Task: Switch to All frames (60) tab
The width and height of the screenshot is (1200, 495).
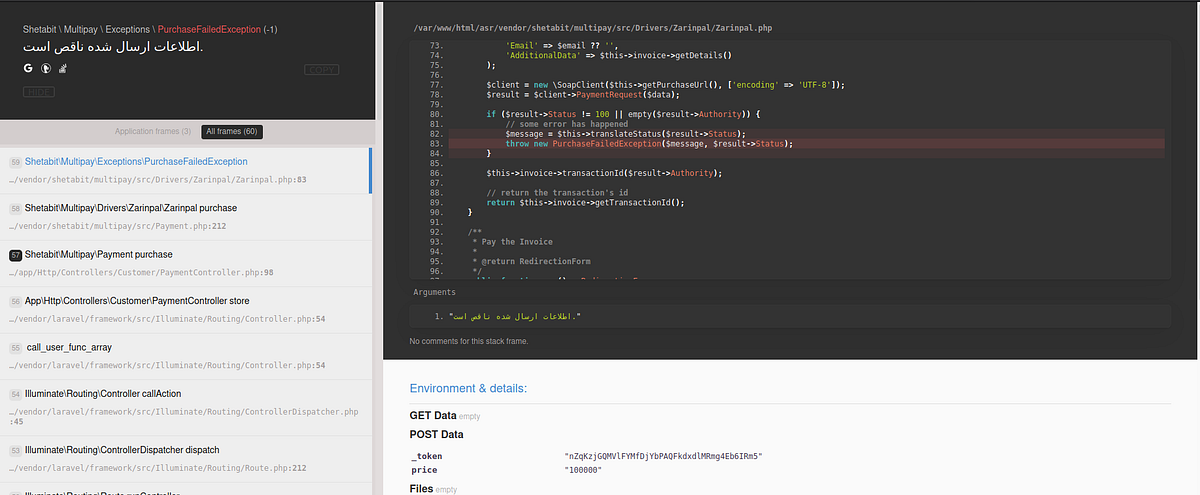Action: (x=232, y=132)
